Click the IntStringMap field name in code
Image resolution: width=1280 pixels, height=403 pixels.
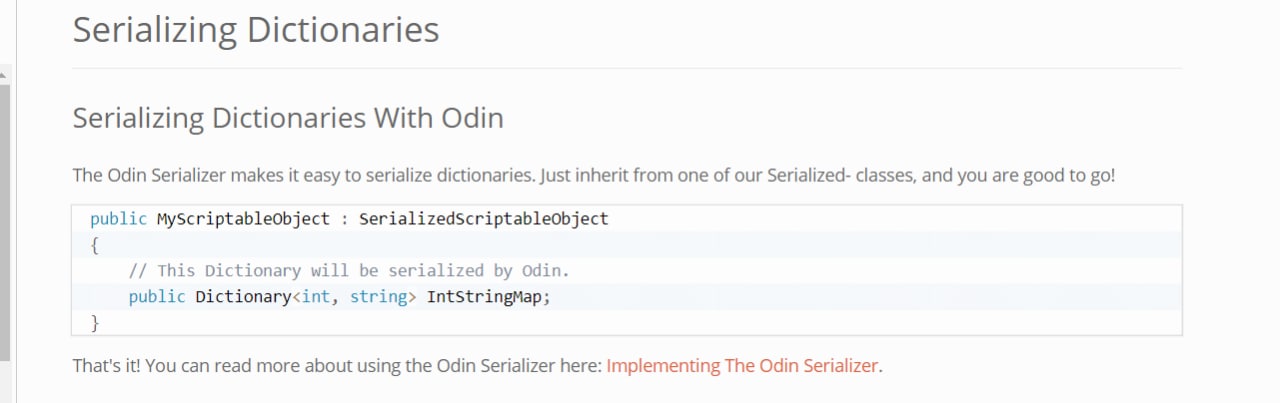489,296
